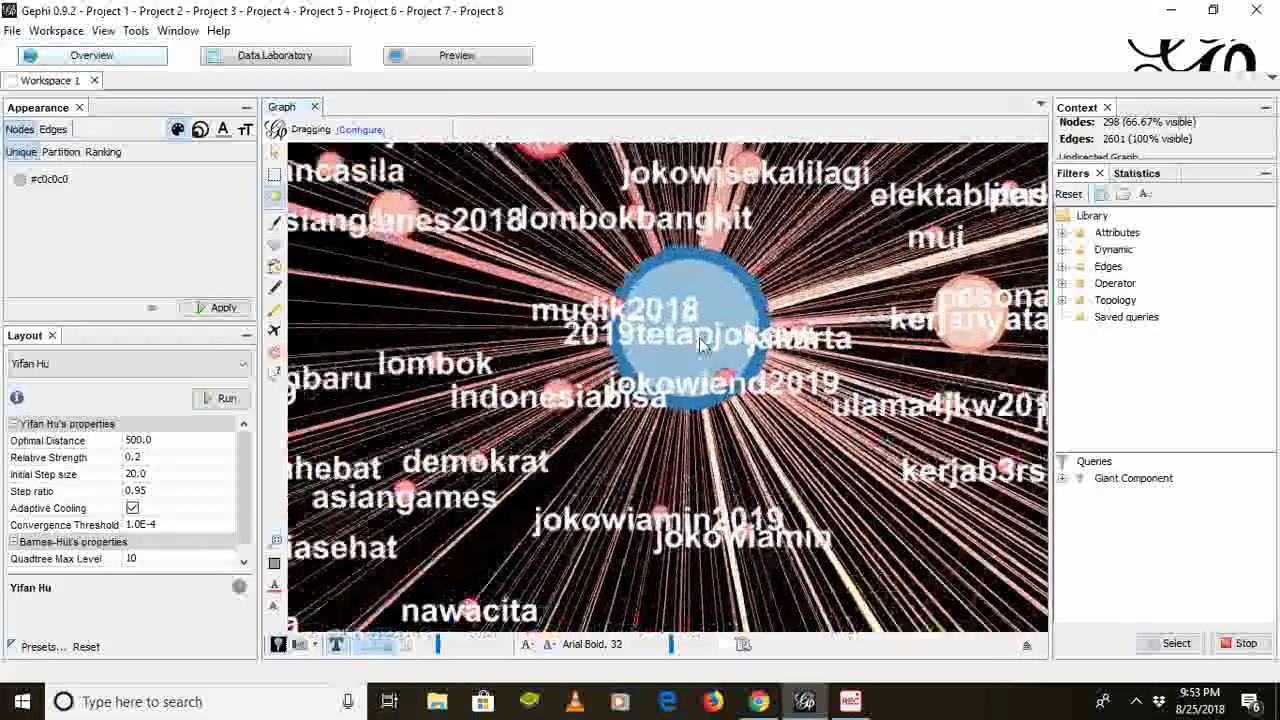Open the Tools menu
This screenshot has width=1280, height=720.
click(136, 31)
